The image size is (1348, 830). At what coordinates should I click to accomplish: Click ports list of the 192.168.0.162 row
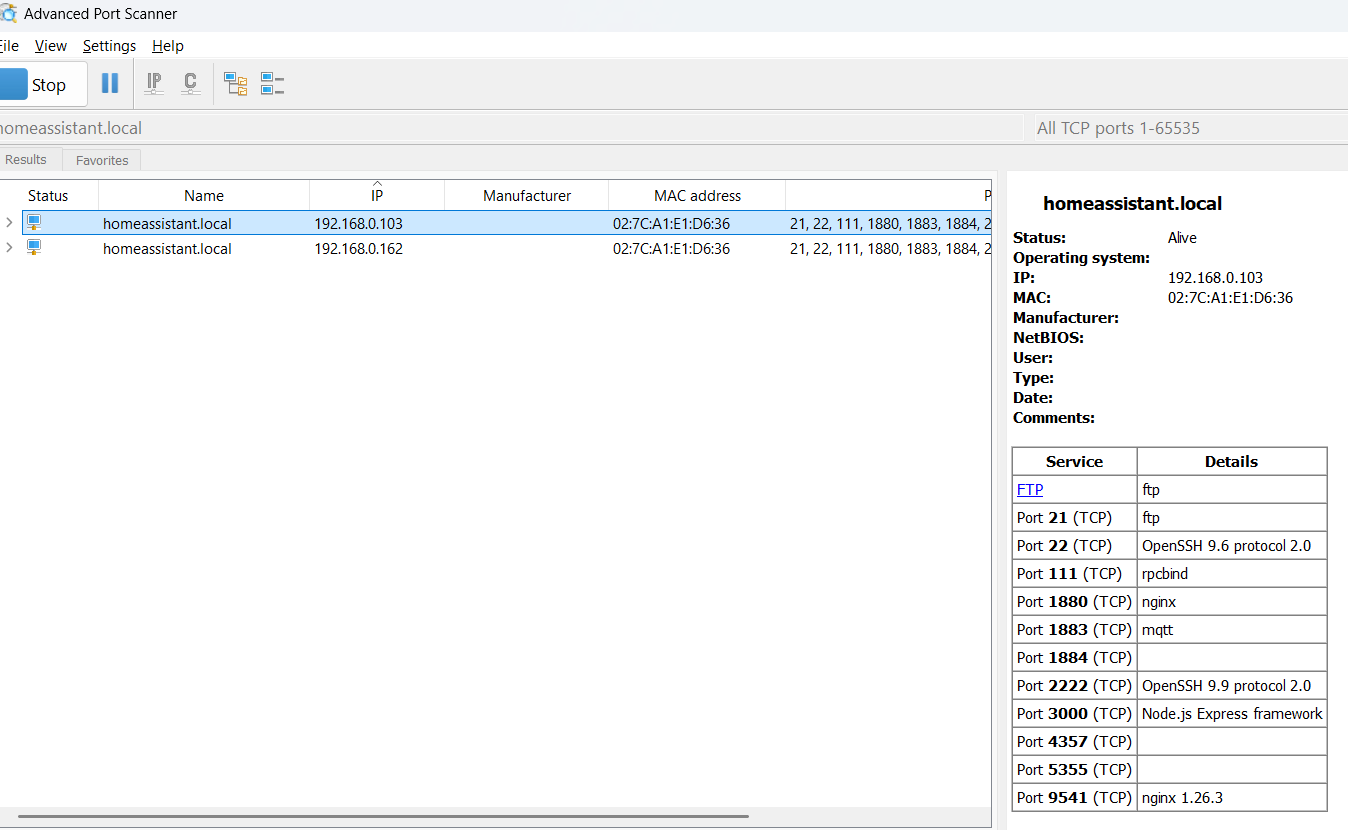[x=890, y=249]
